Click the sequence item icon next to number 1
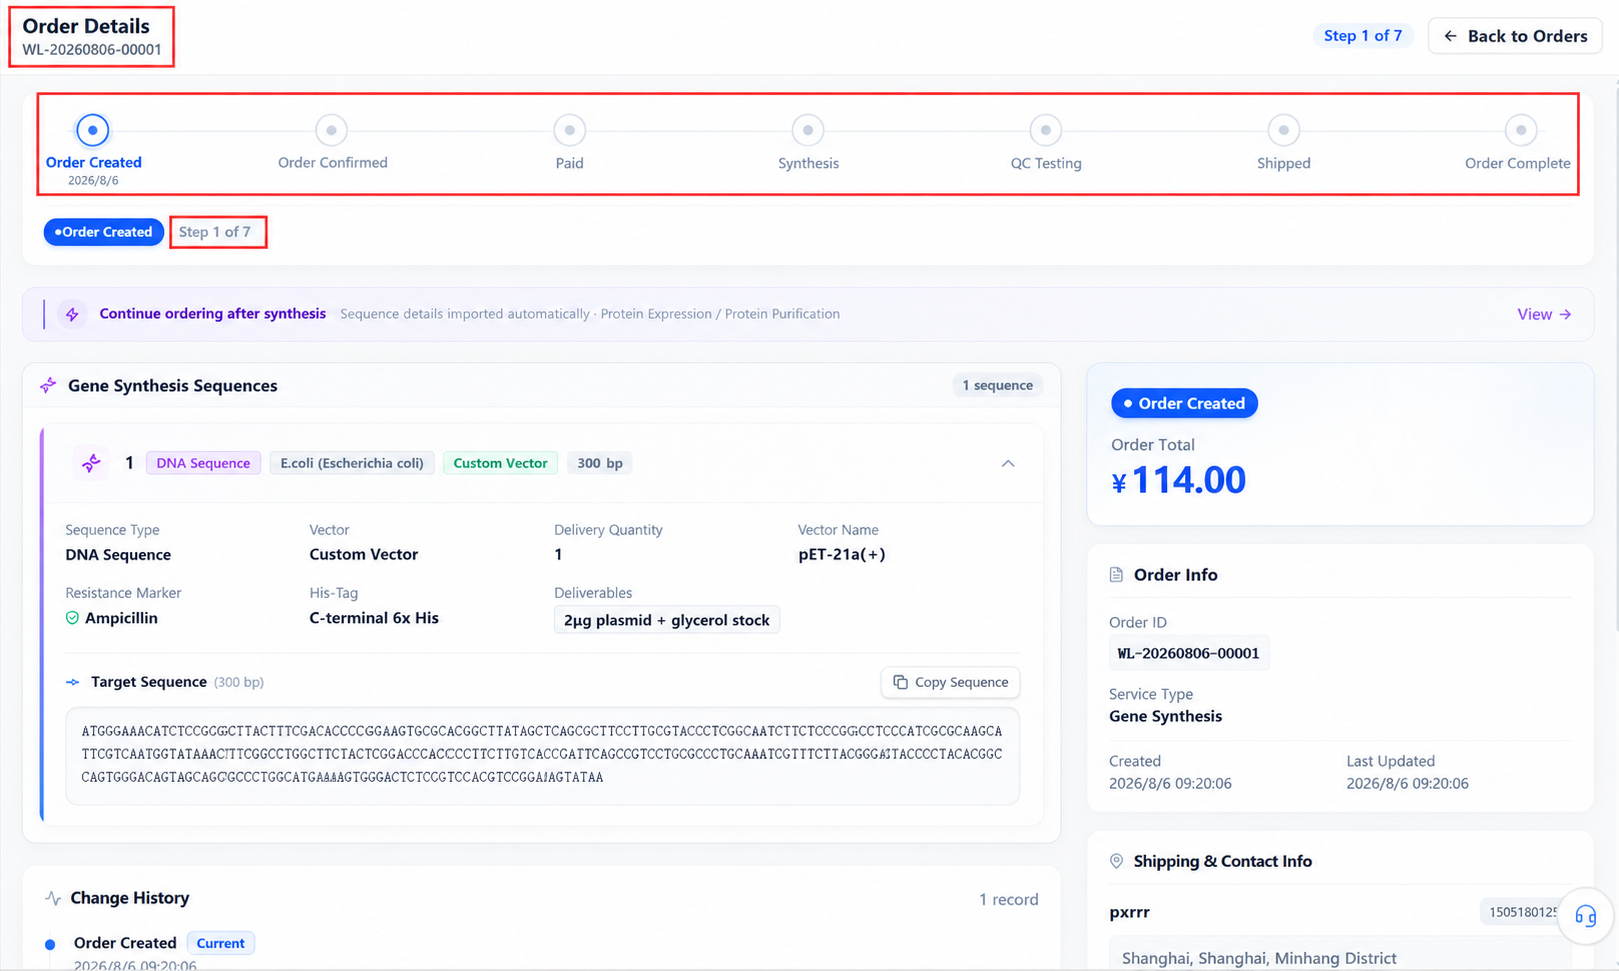 click(x=91, y=463)
